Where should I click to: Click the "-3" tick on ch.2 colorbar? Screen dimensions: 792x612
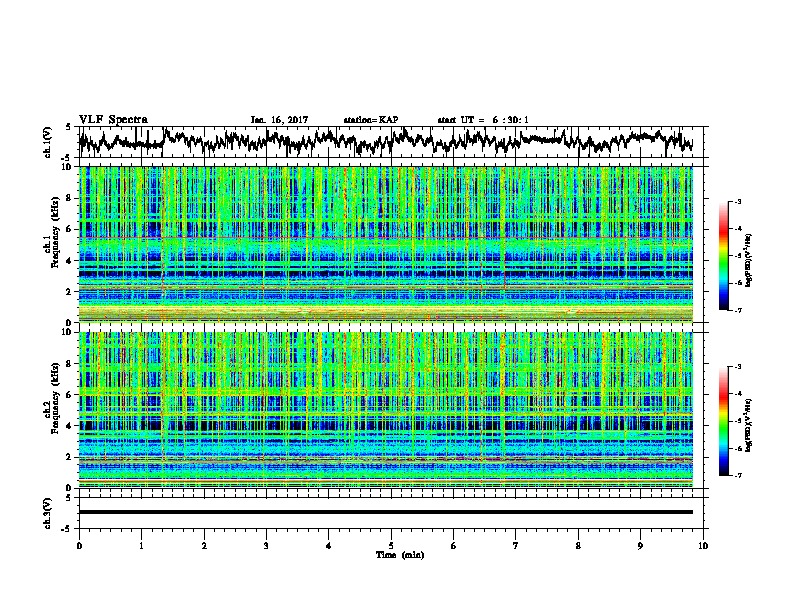737,367
